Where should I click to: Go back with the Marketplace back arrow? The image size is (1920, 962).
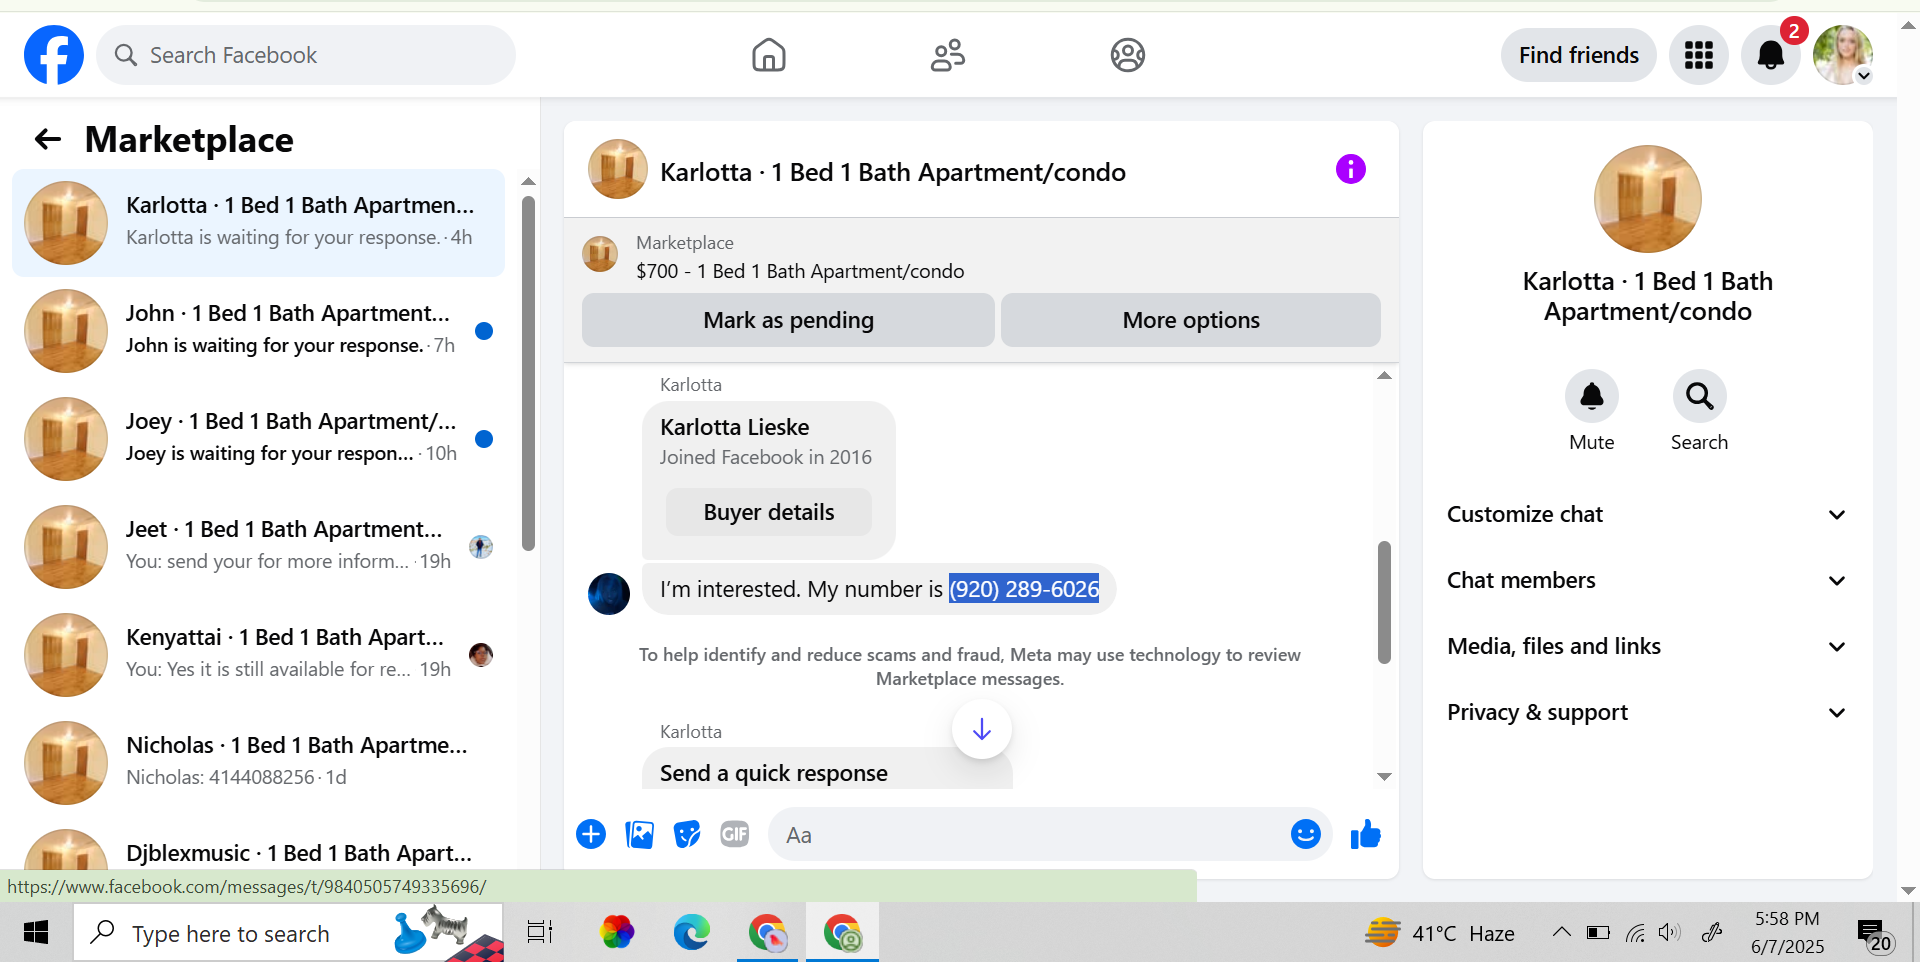pyautogui.click(x=48, y=139)
